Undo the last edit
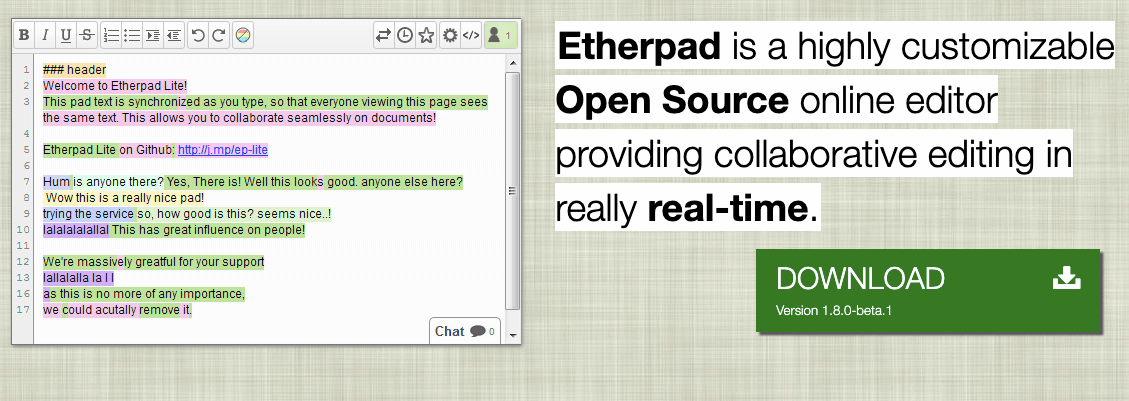The image size is (1129, 401). point(198,35)
